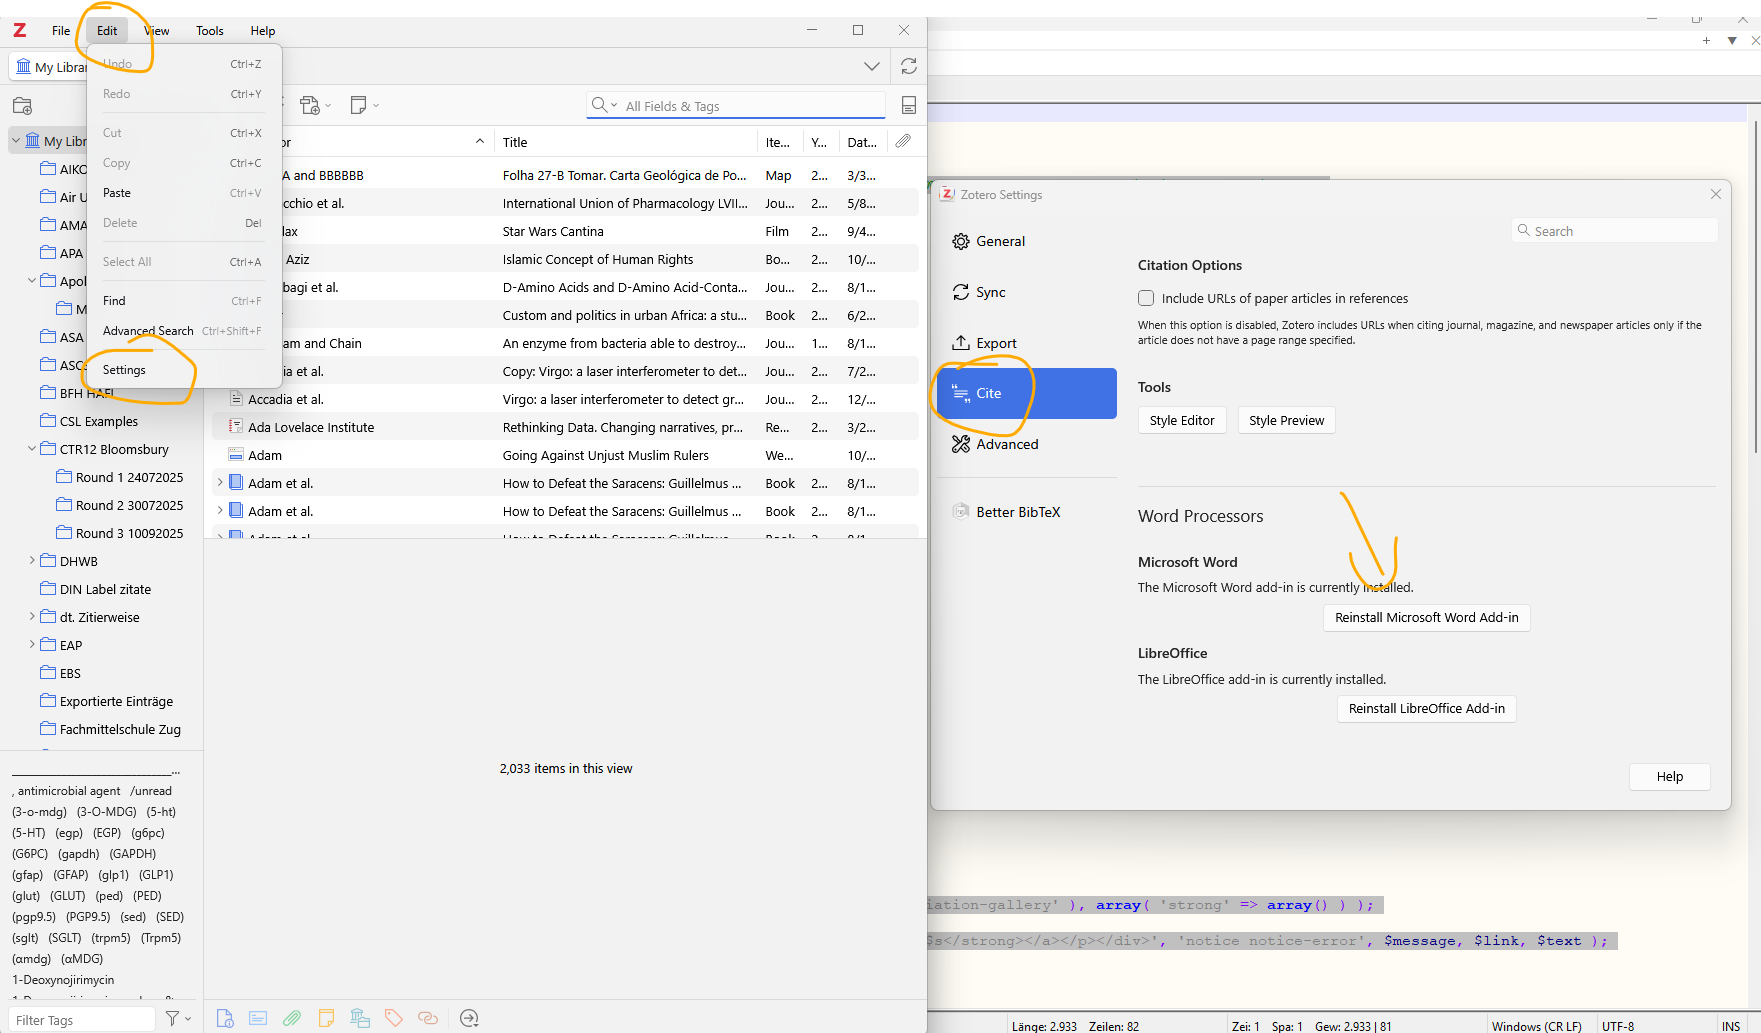
Task: Open the Related items link icon in bottom bar
Action: (428, 1018)
